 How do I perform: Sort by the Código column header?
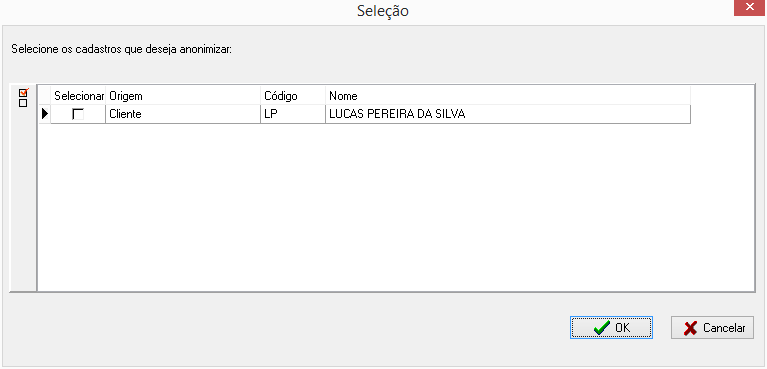(293, 95)
